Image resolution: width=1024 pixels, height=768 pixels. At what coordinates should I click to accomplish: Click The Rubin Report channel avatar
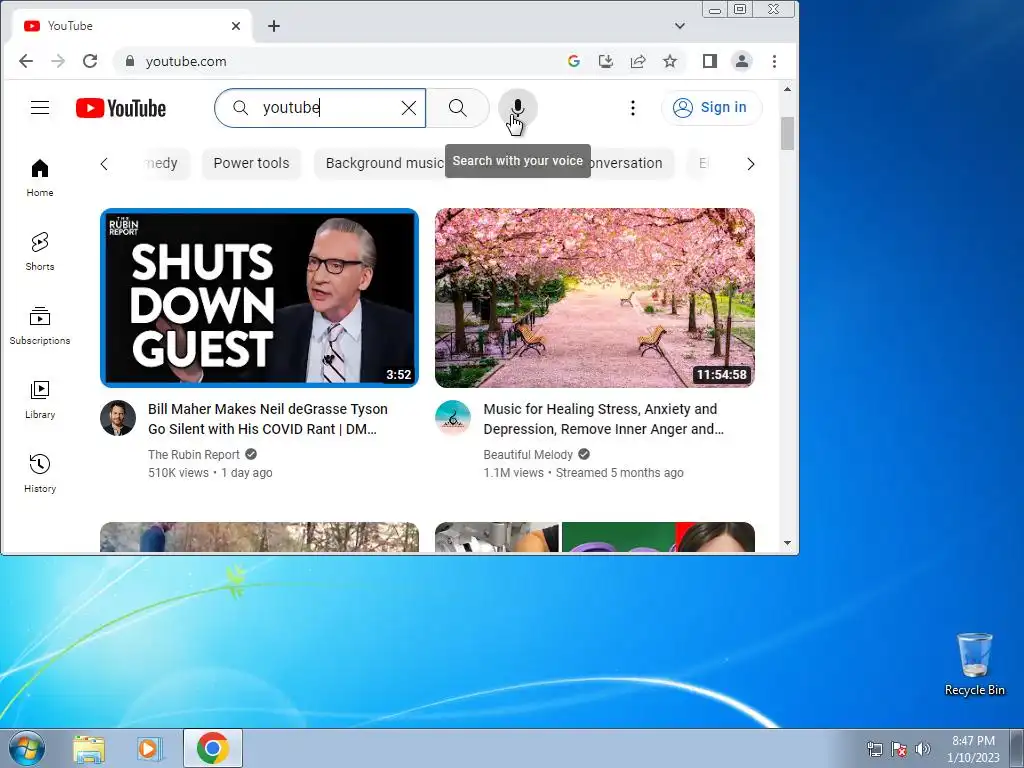[x=118, y=418]
